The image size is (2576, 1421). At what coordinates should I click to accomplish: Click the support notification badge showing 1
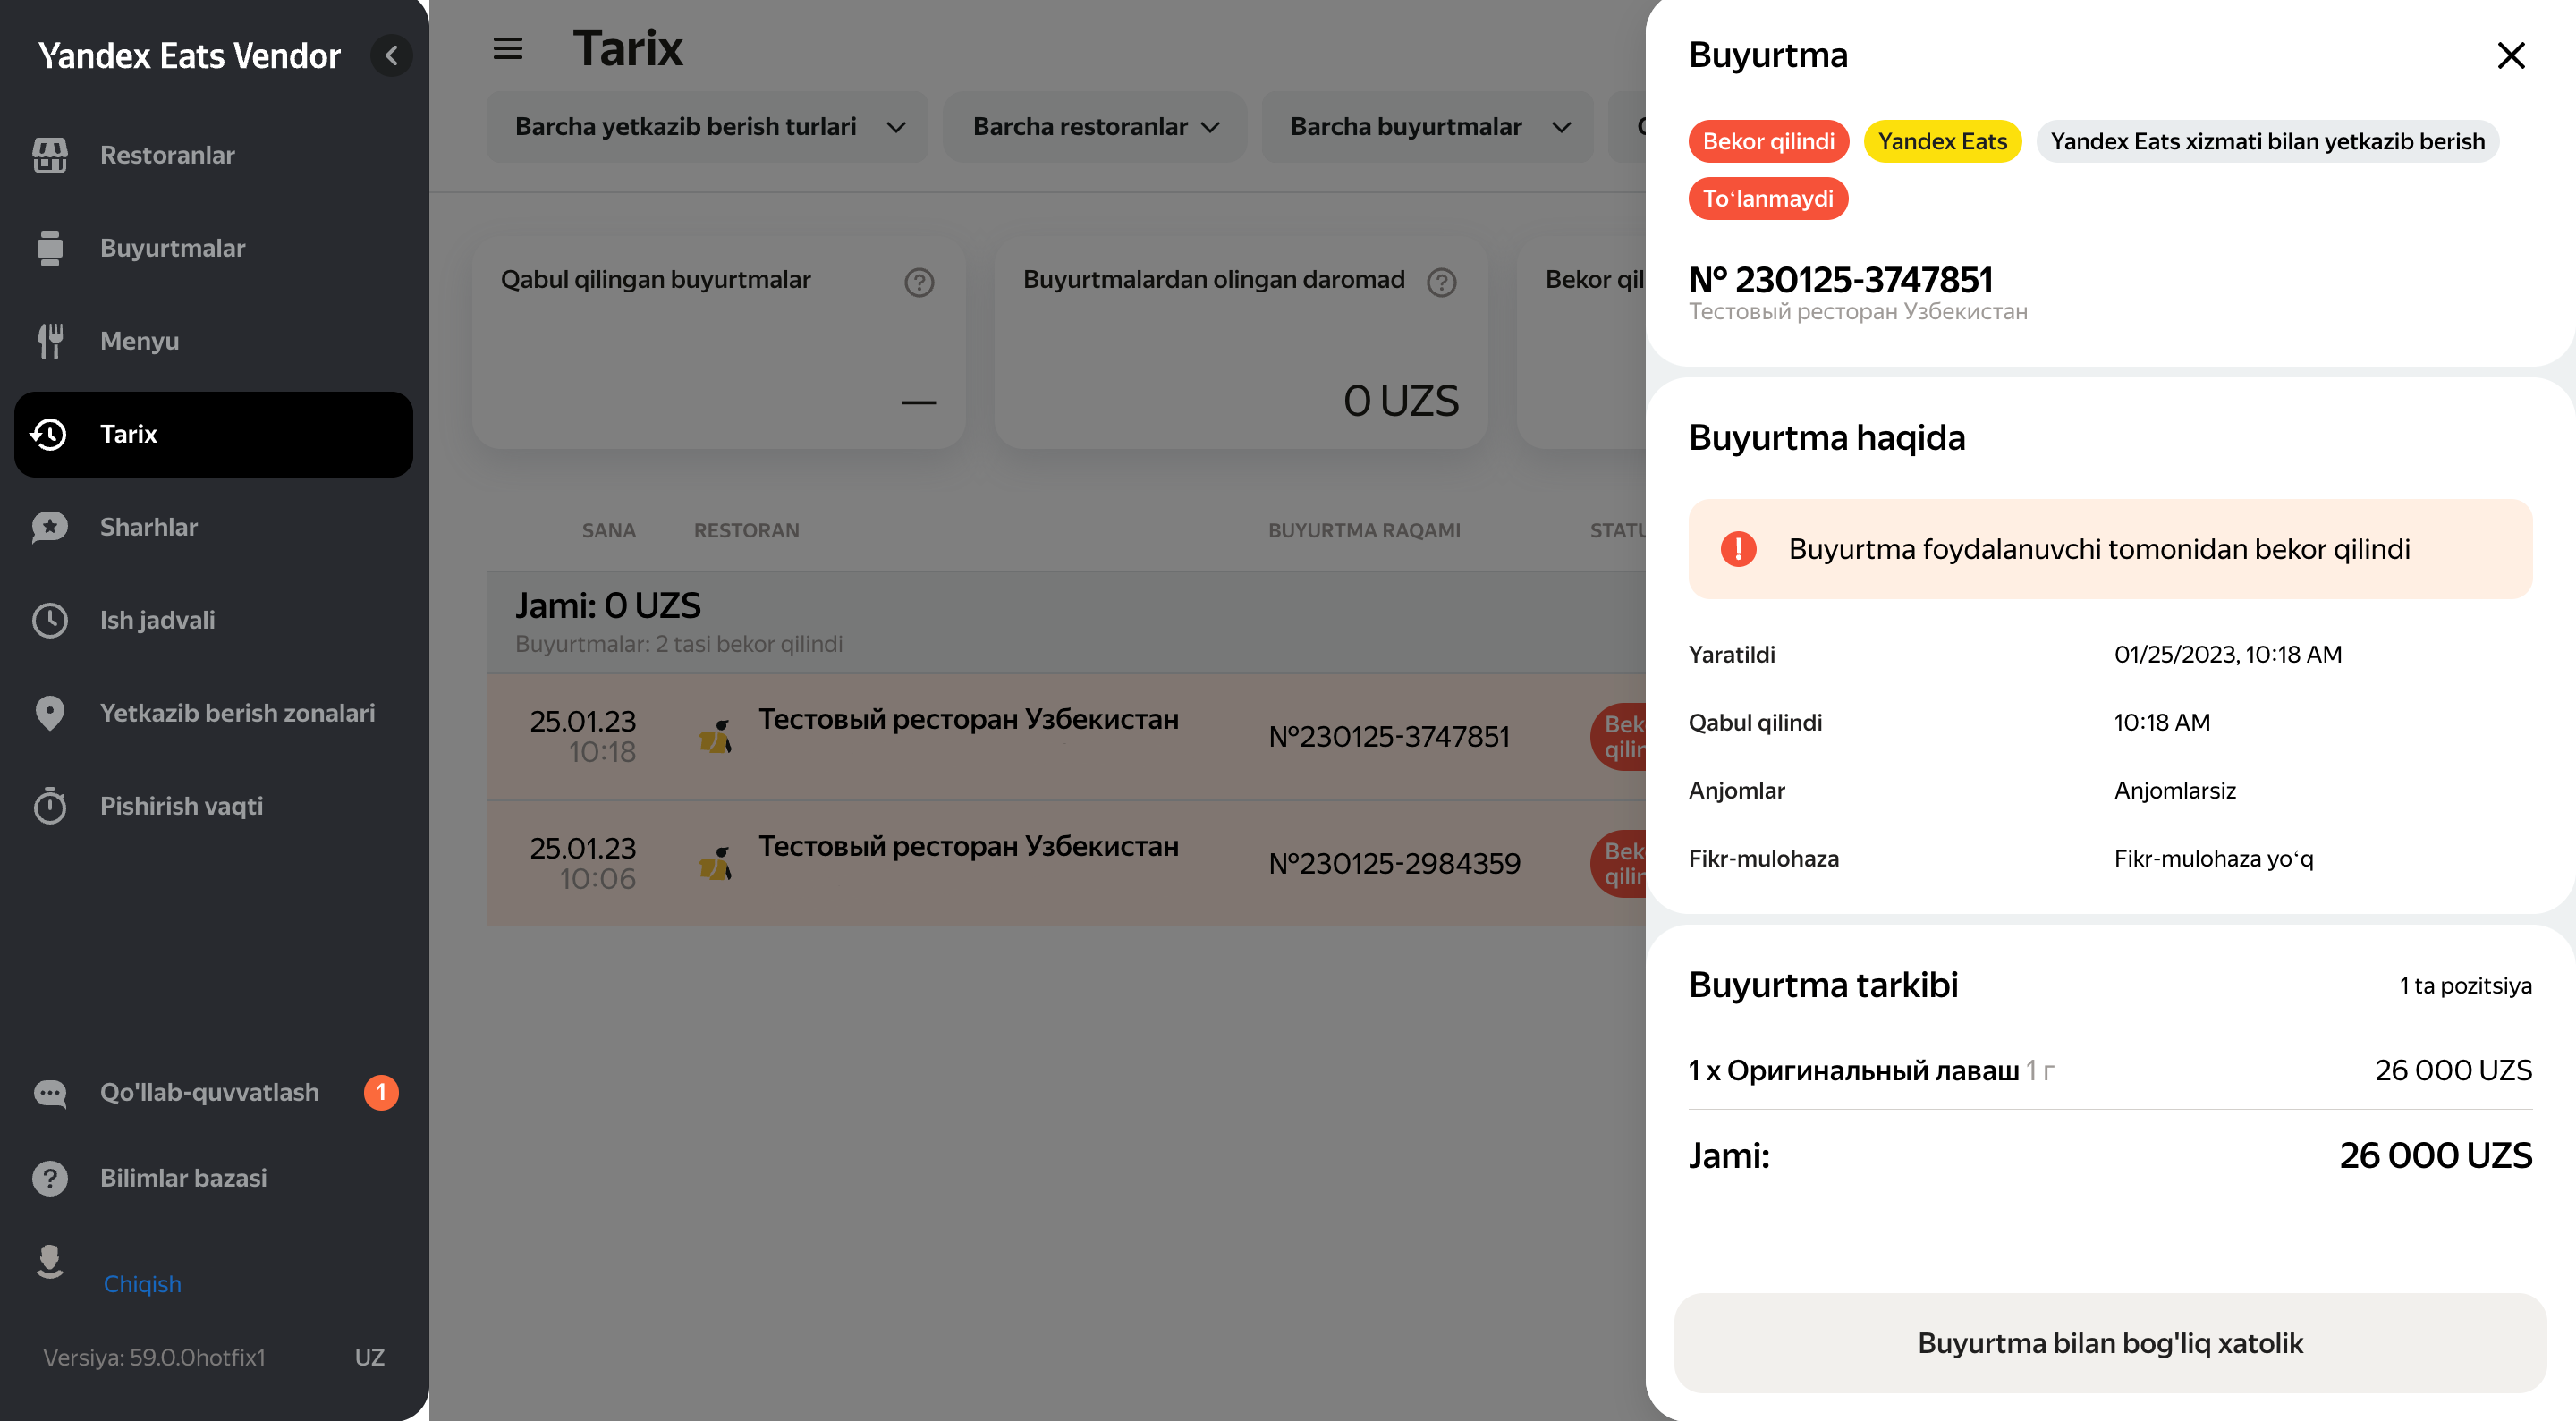[381, 1093]
